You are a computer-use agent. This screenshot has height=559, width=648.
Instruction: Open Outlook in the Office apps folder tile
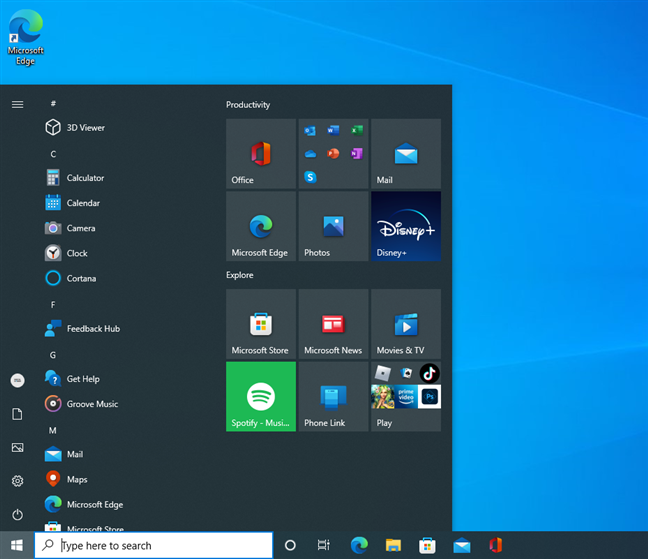pos(310,131)
